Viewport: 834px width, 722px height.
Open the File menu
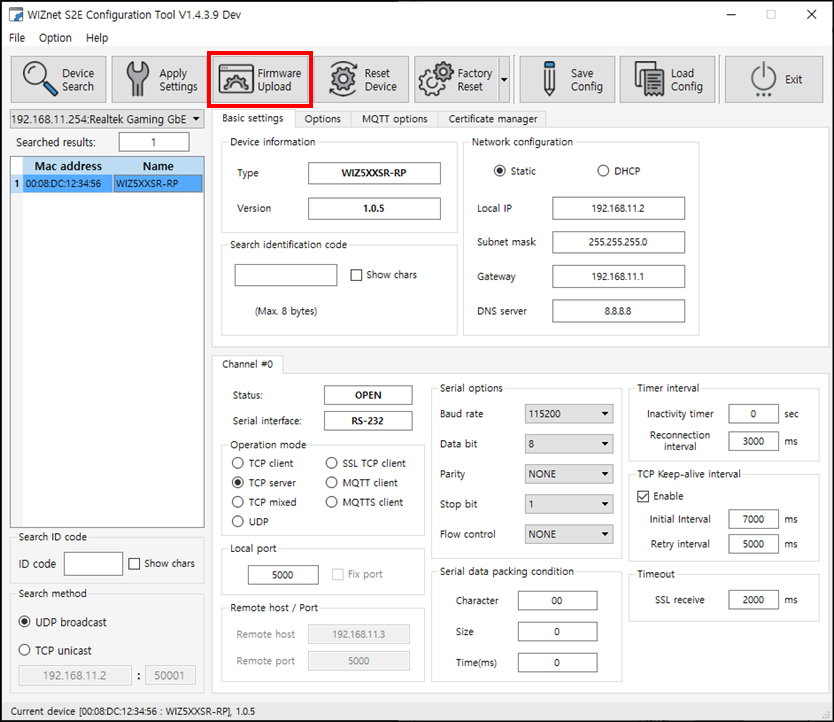coord(17,38)
